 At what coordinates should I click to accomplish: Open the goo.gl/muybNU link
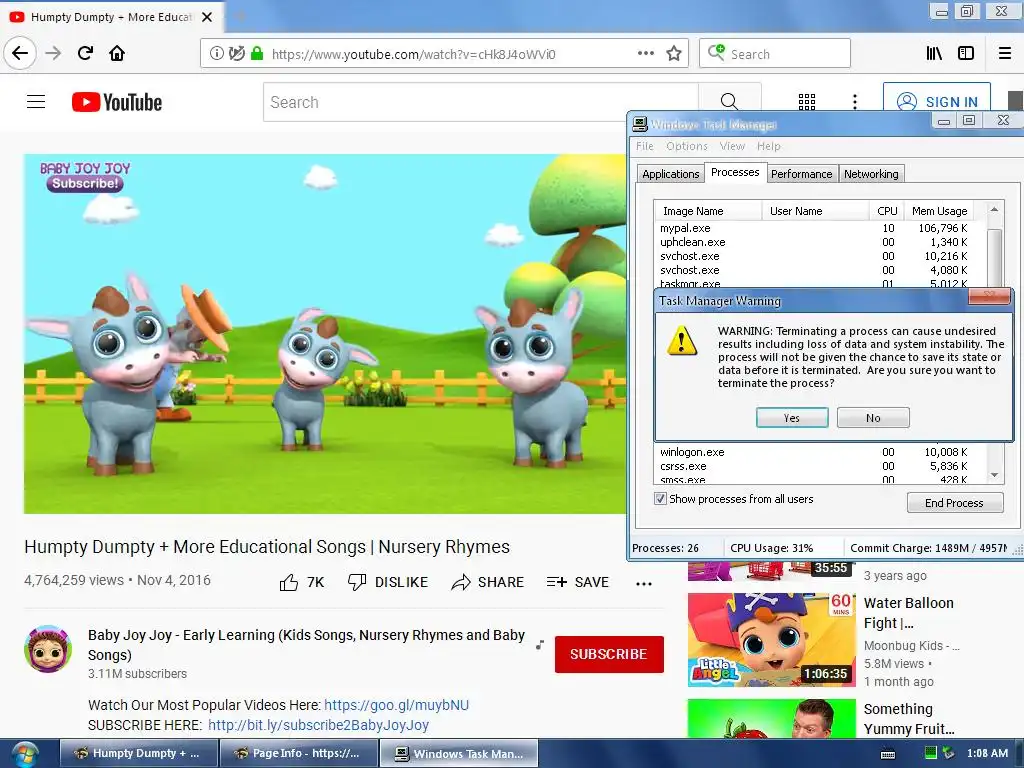(x=396, y=705)
